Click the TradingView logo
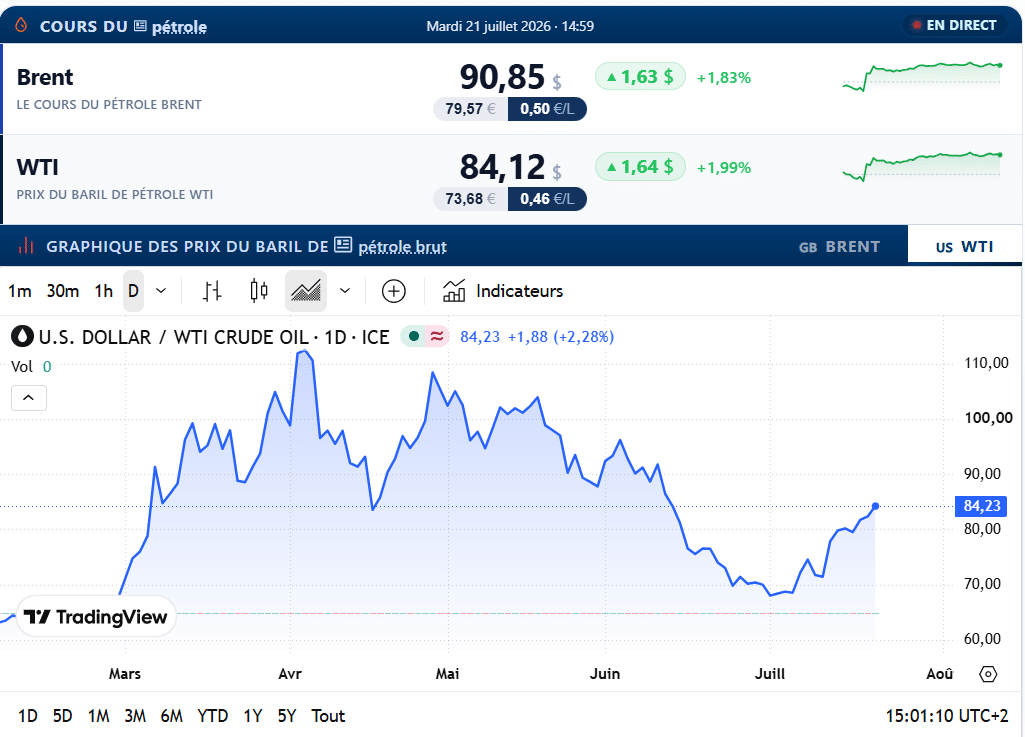 [95, 617]
